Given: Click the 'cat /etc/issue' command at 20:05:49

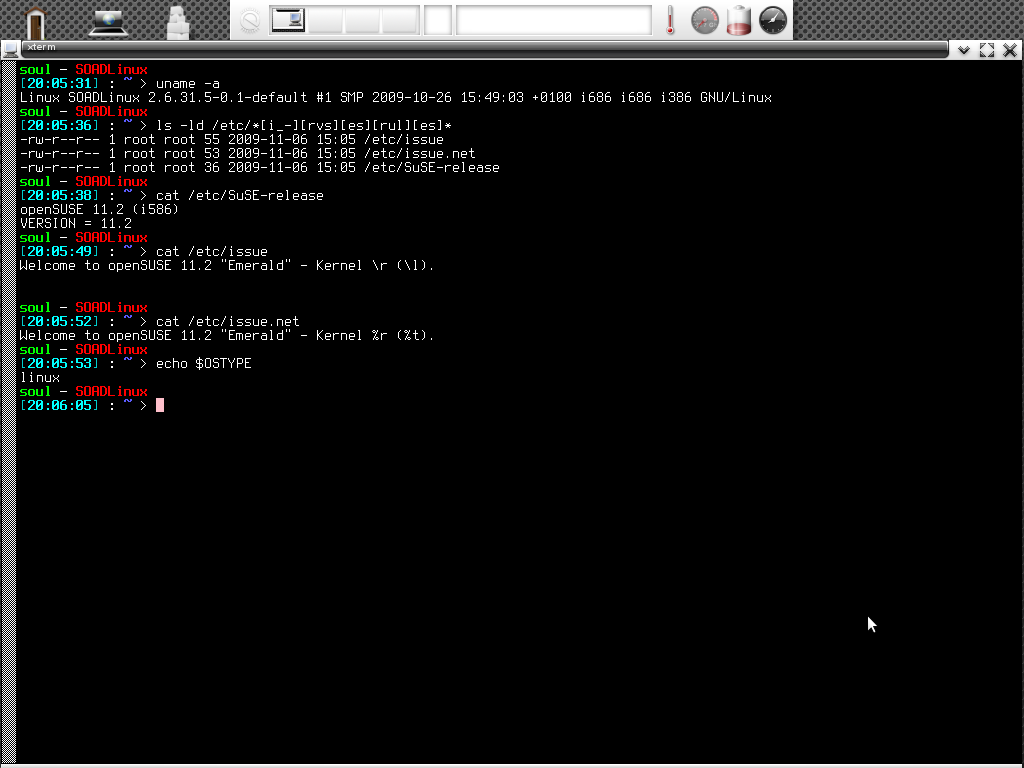Looking at the screenshot, I should point(212,251).
